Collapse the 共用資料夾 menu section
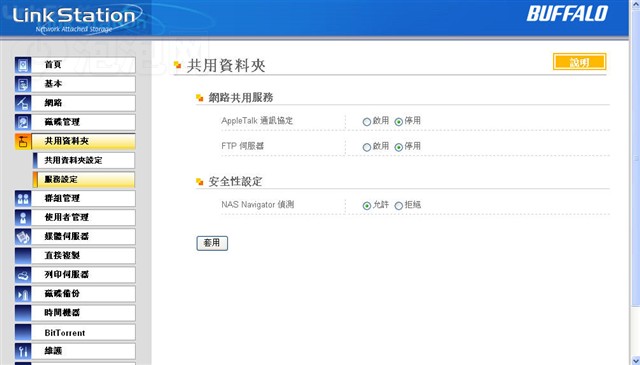The image size is (640, 365). [83, 141]
